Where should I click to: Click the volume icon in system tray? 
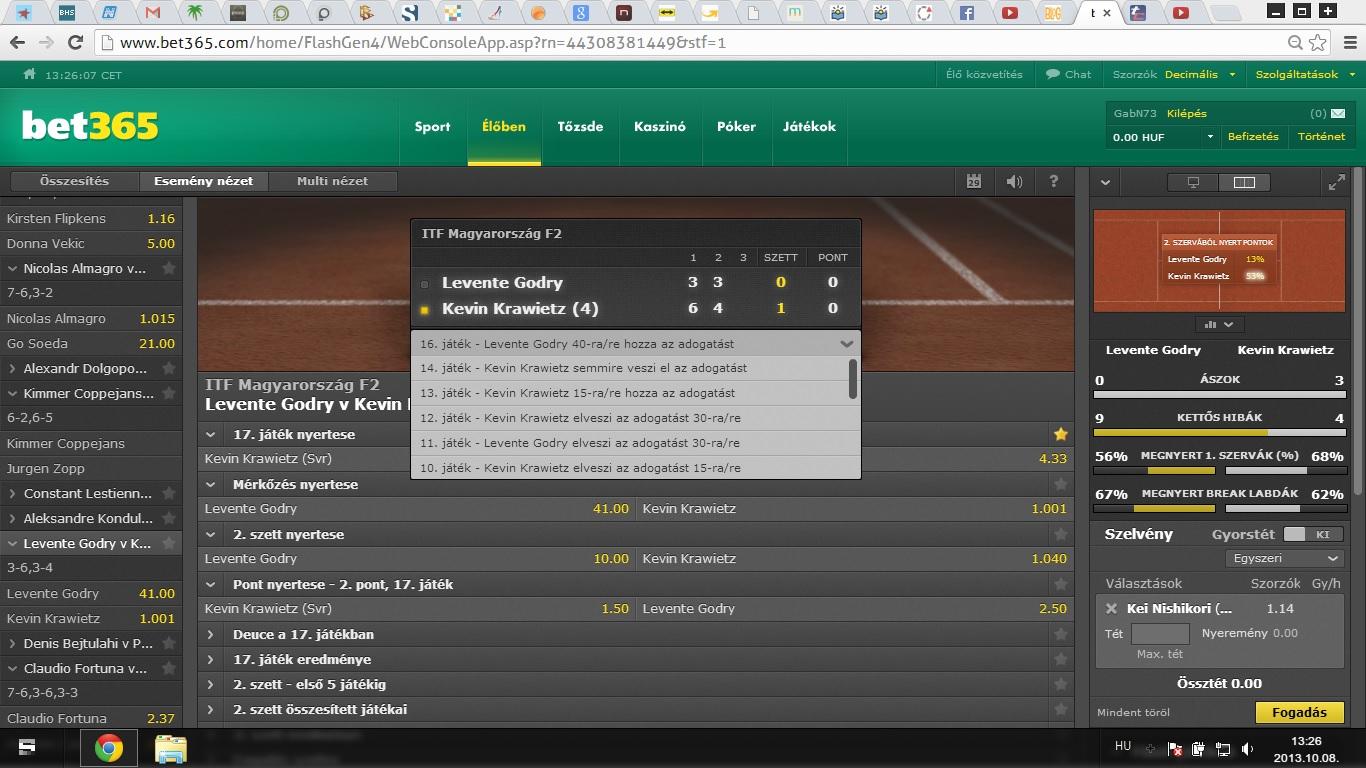[x=1247, y=748]
